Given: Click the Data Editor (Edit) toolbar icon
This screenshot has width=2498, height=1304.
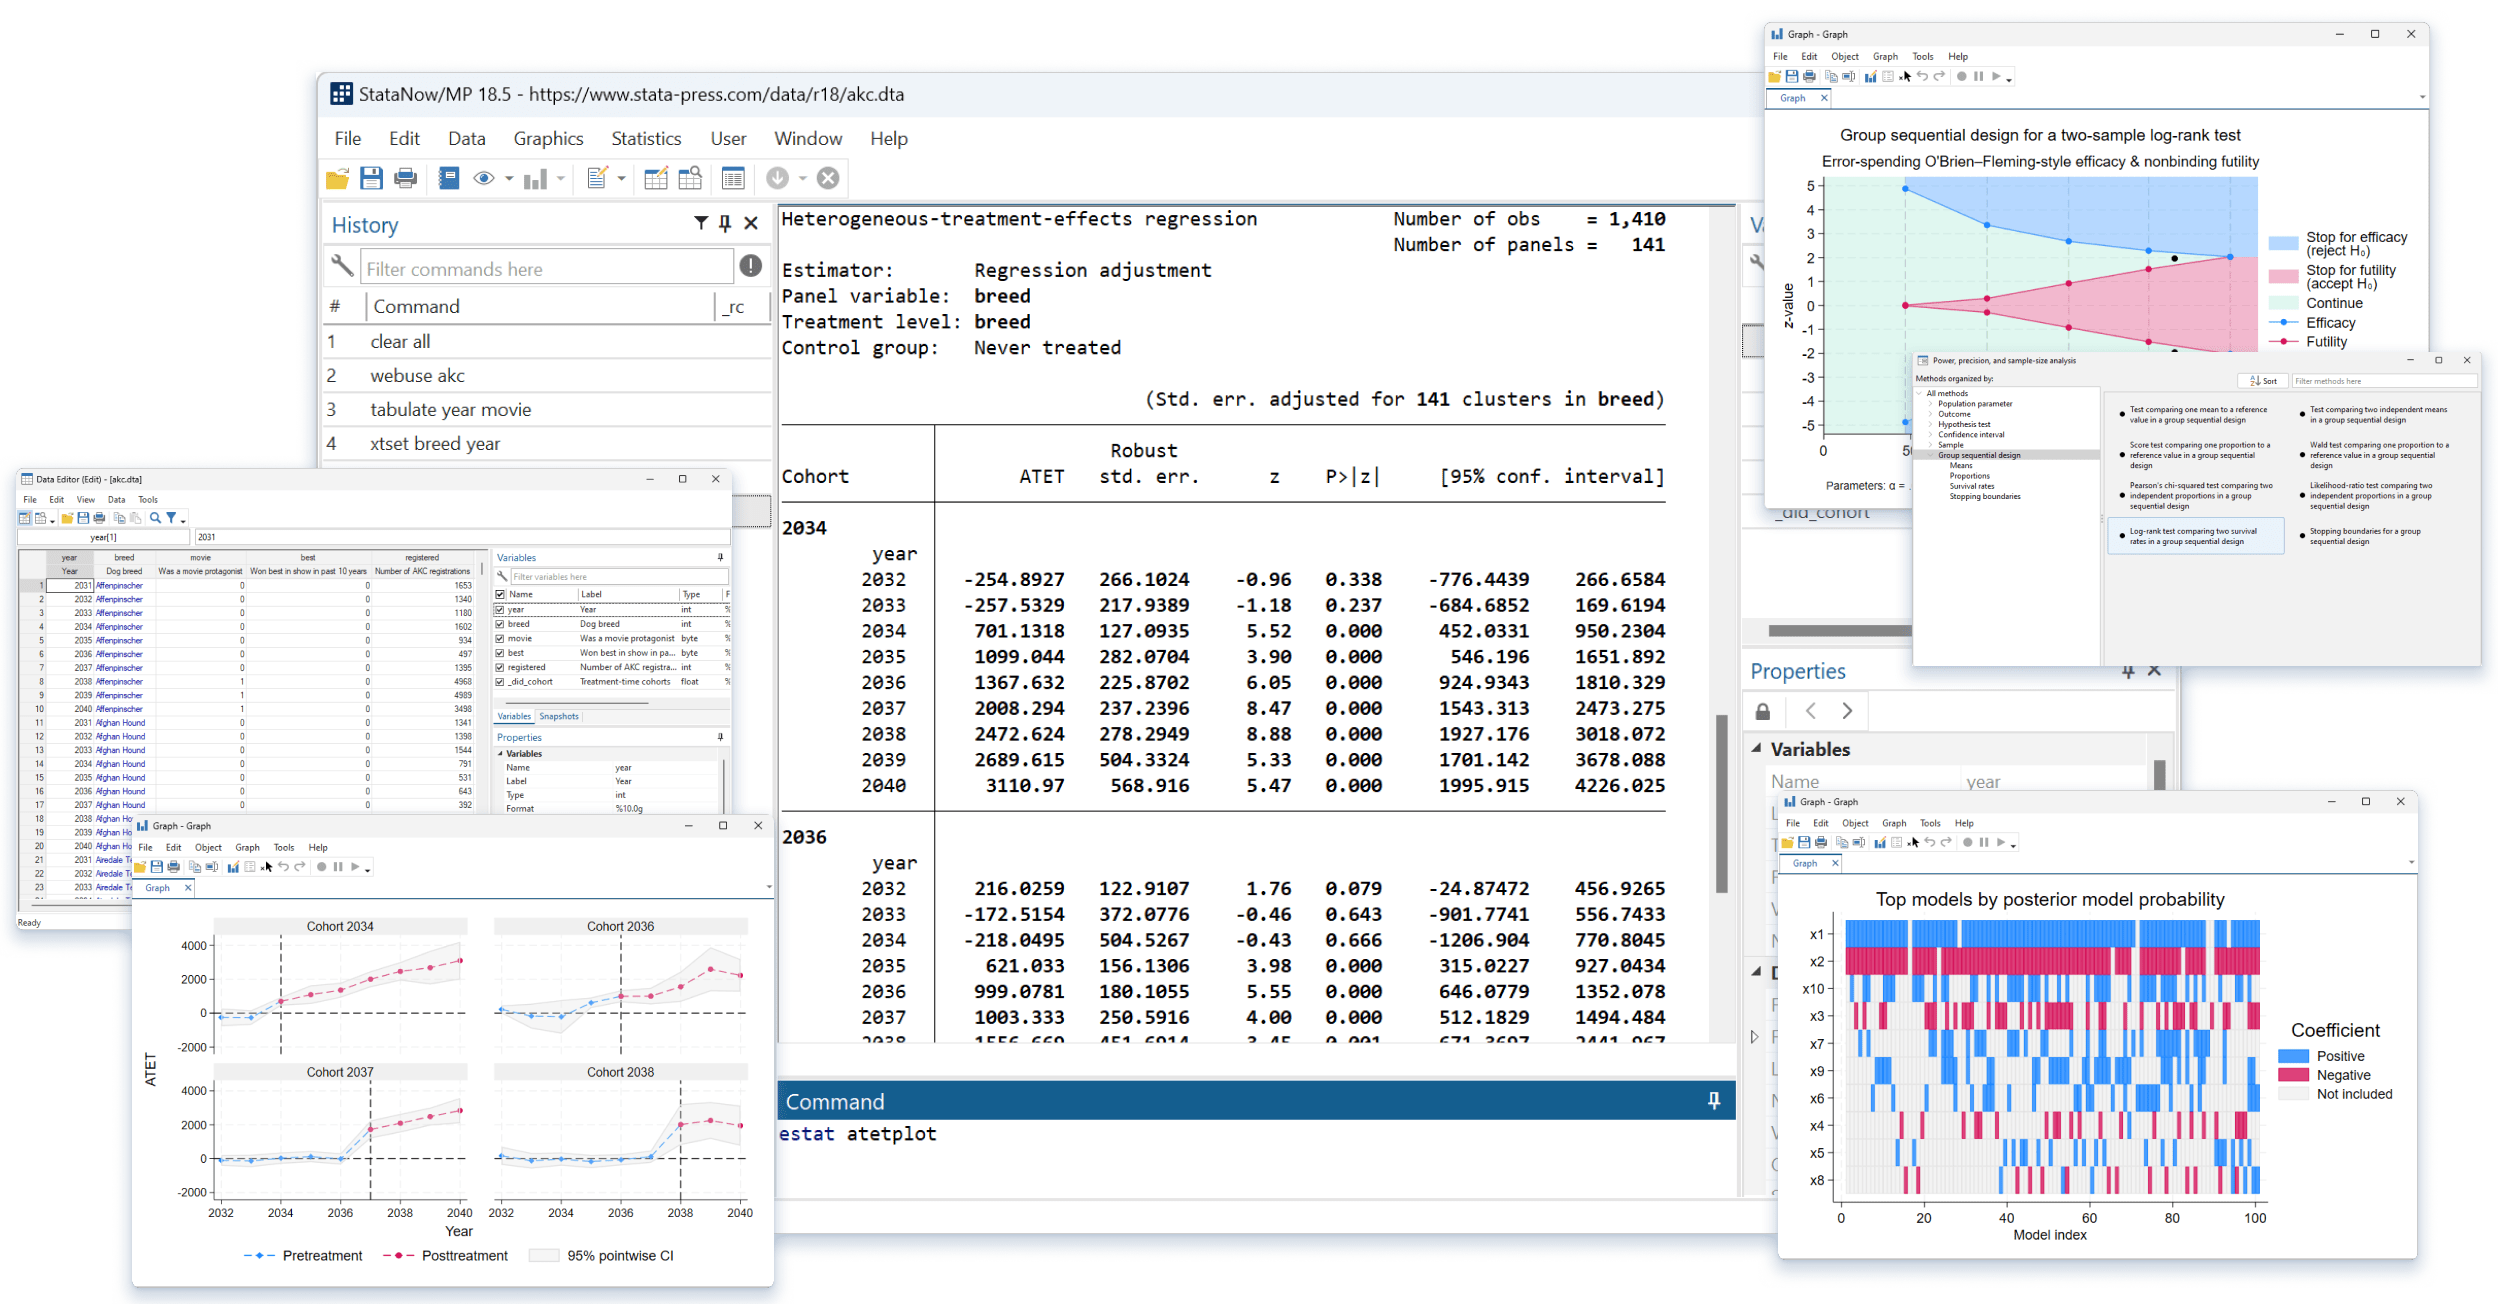Looking at the screenshot, I should click(x=656, y=178).
